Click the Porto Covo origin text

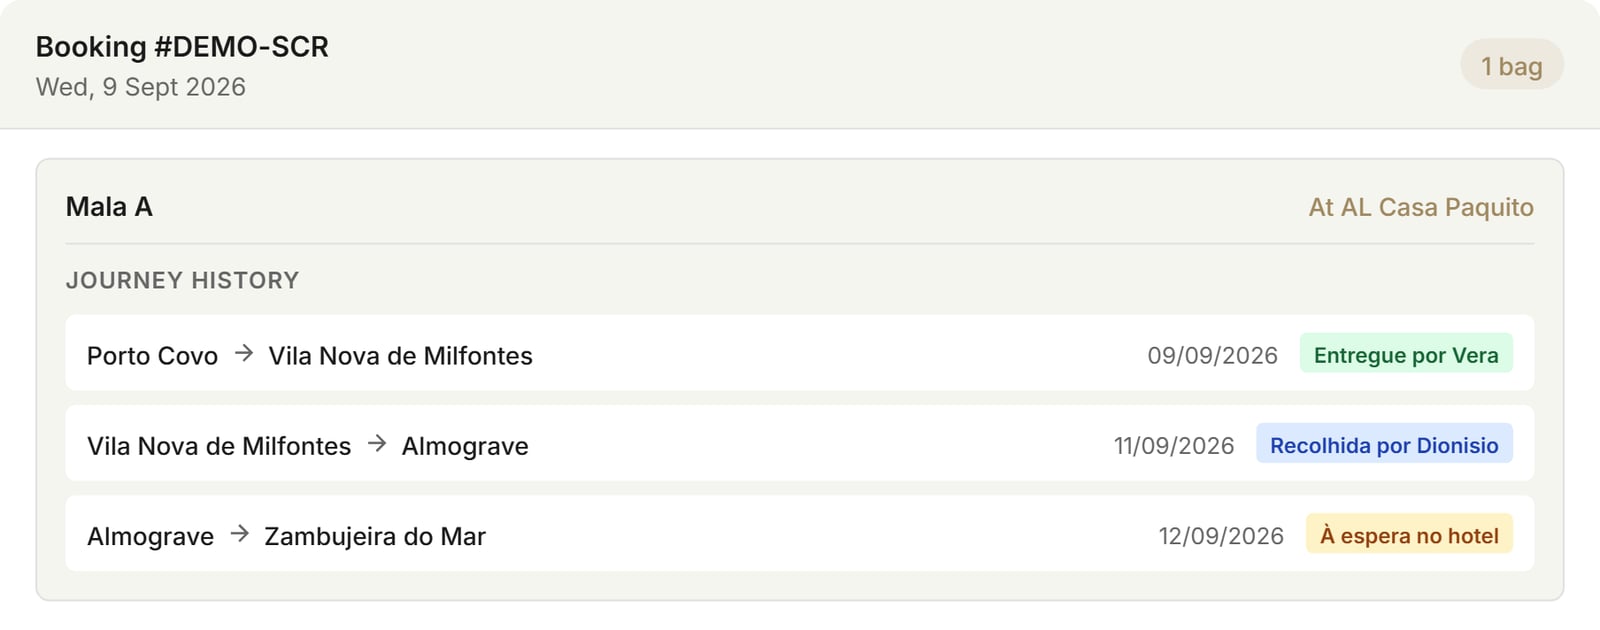[x=152, y=356]
